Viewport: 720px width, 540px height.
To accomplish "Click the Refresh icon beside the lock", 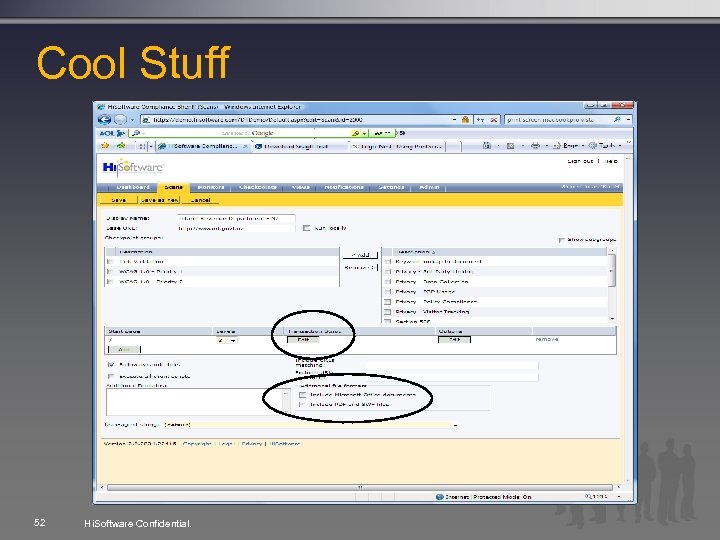I will click(480, 120).
